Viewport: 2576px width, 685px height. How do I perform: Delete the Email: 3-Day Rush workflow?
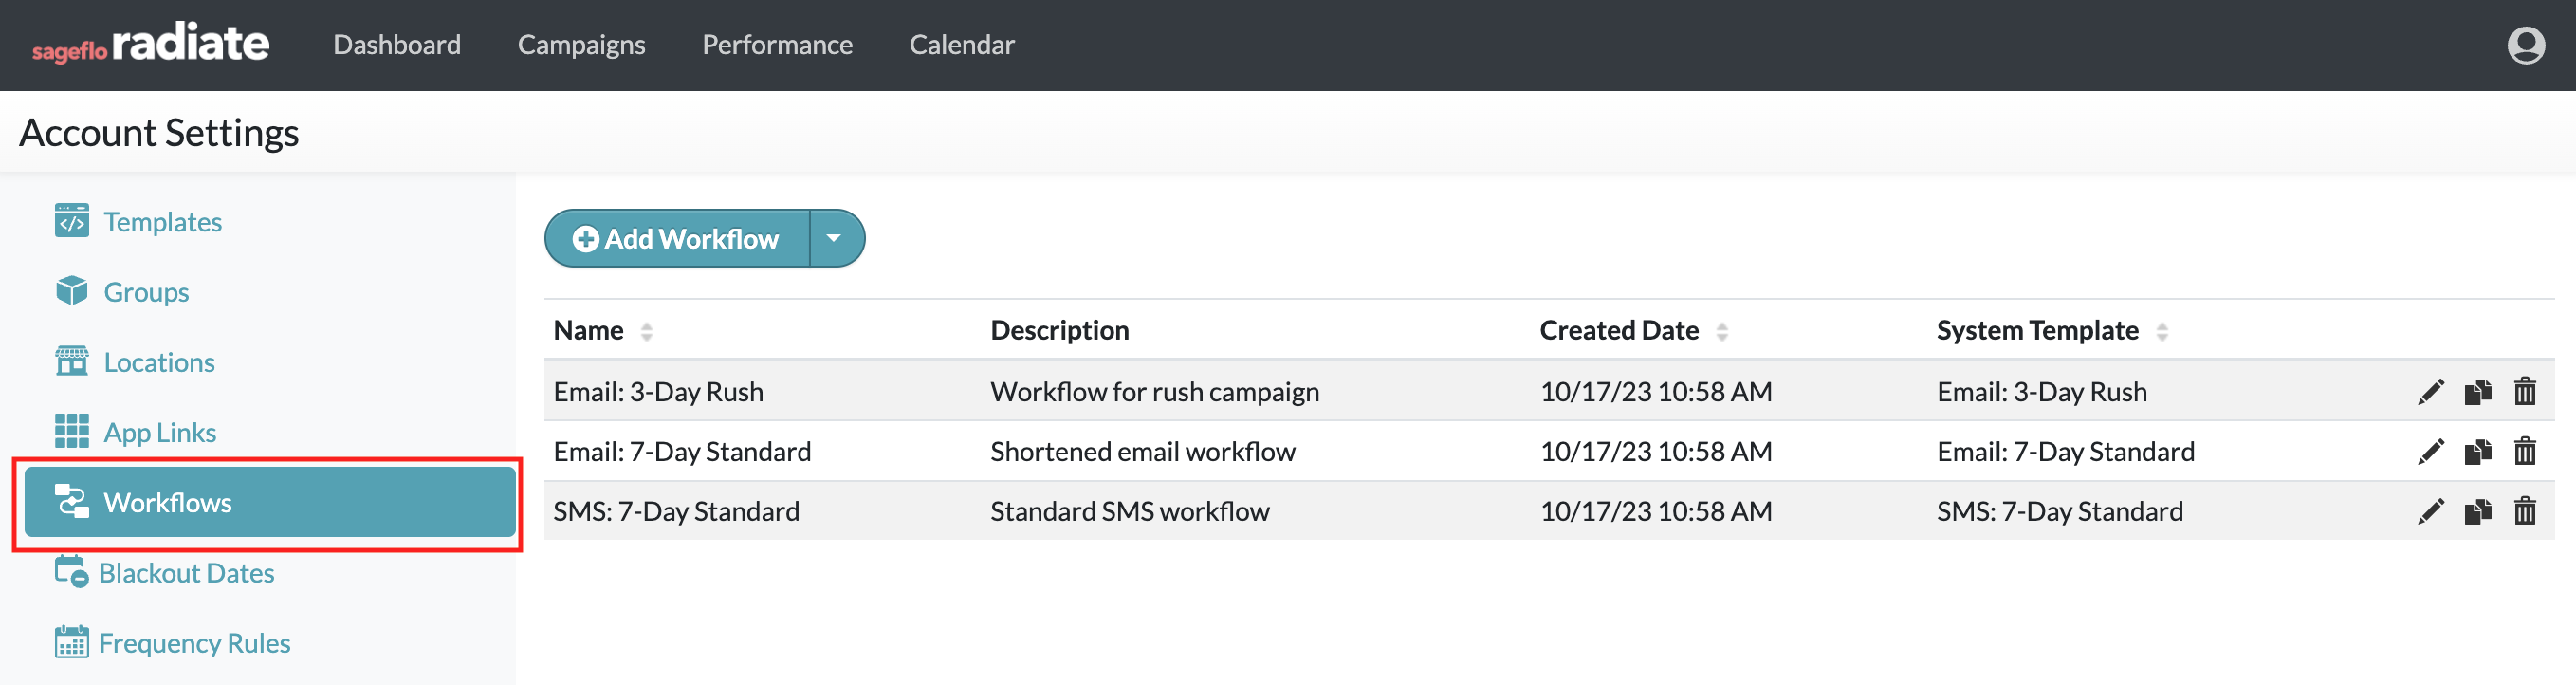(2524, 392)
